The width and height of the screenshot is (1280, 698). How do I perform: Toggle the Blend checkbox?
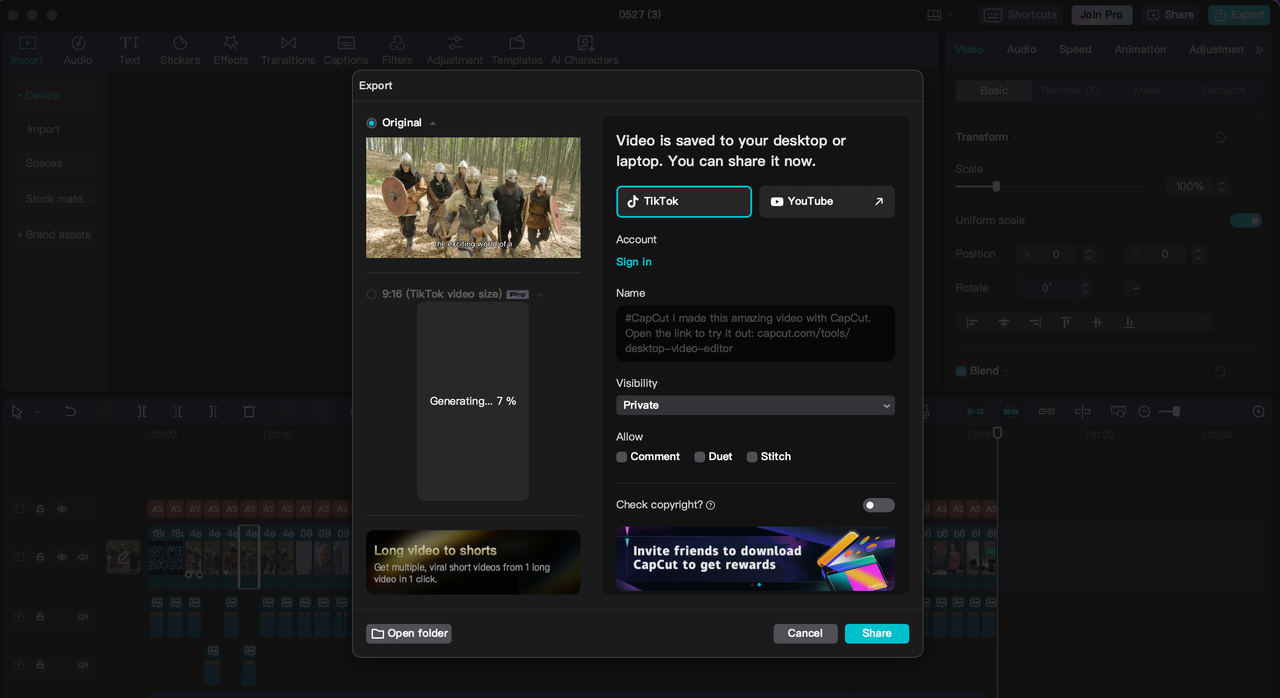(961, 371)
